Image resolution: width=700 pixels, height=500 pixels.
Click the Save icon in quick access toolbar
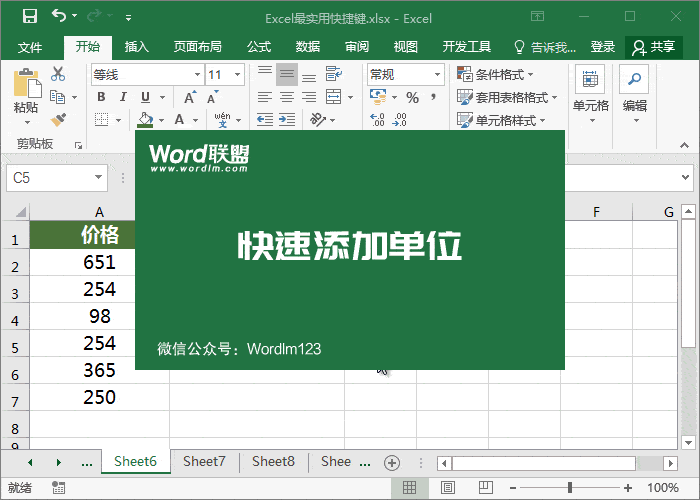(29, 16)
